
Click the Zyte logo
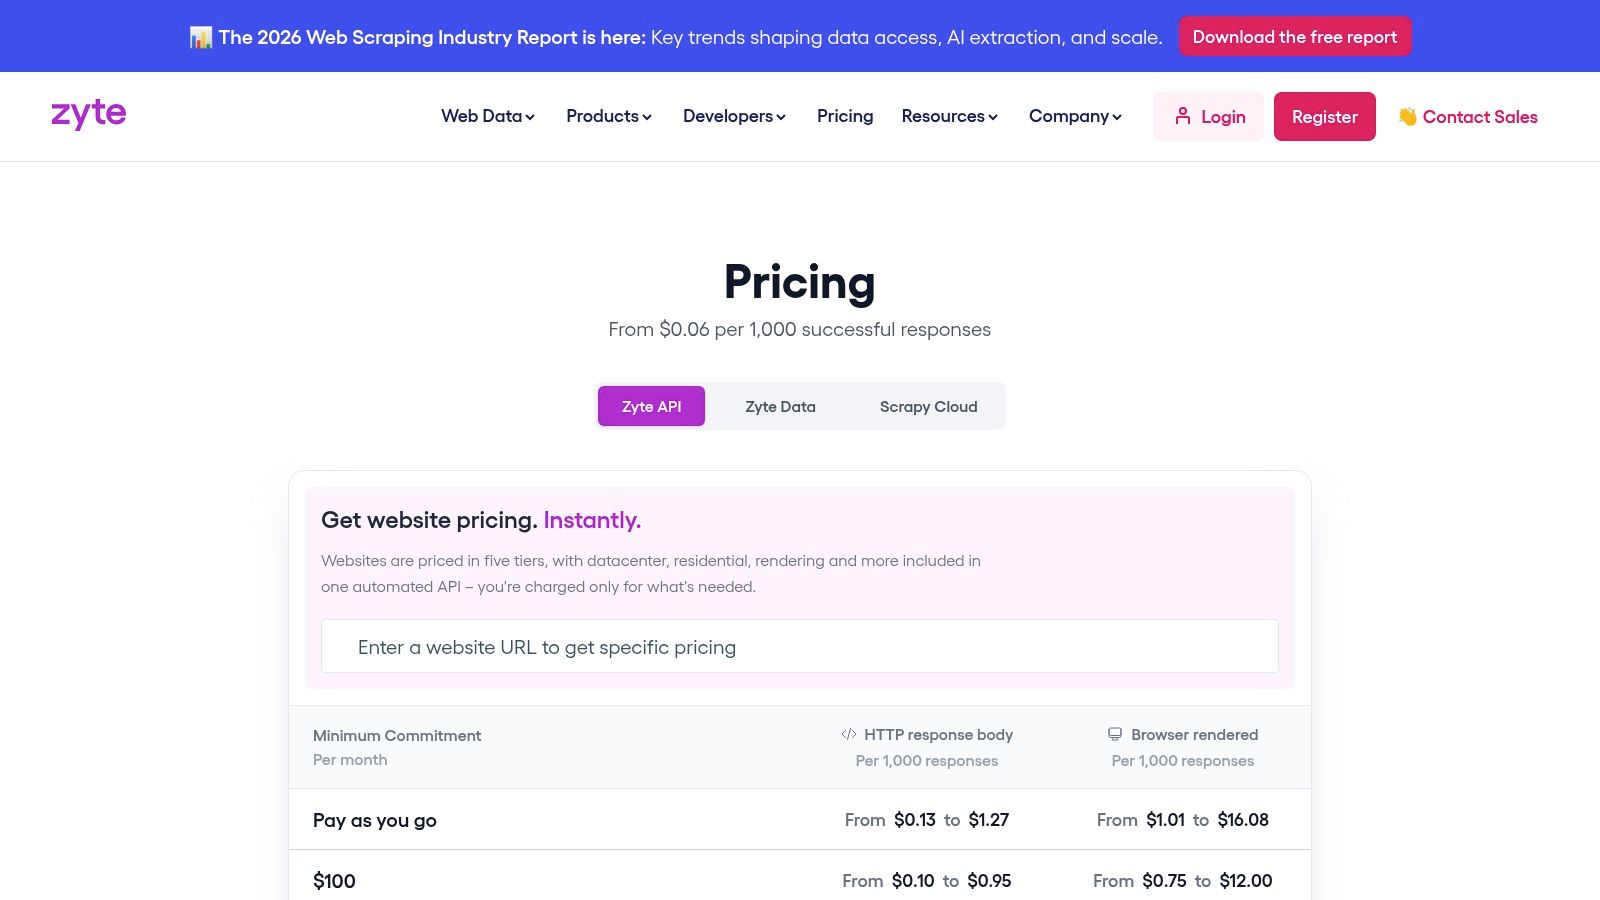(88, 115)
